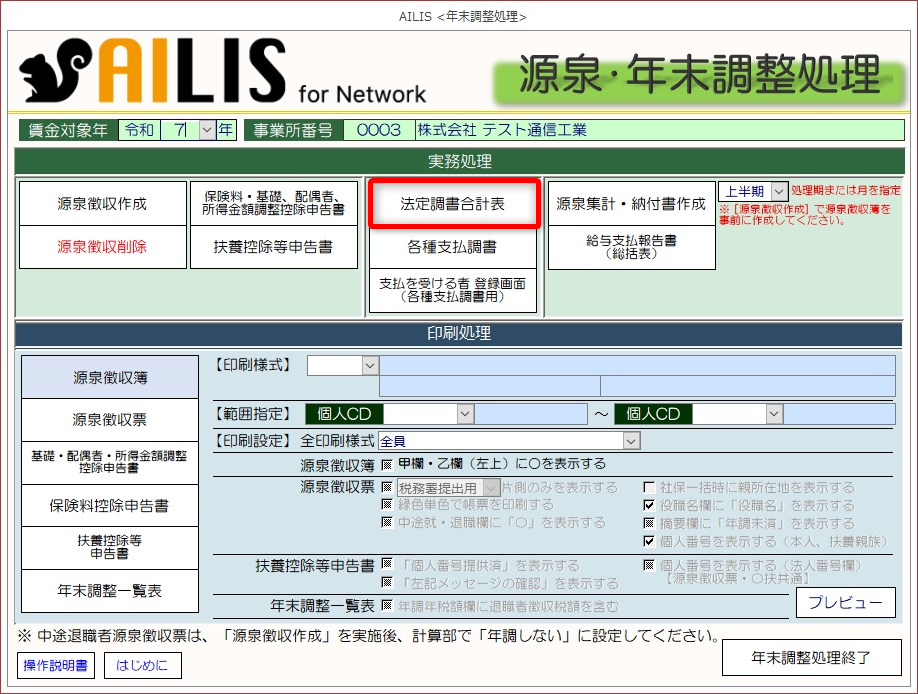Click the red 源泉徴収削除 button

pyautogui.click(x=102, y=246)
